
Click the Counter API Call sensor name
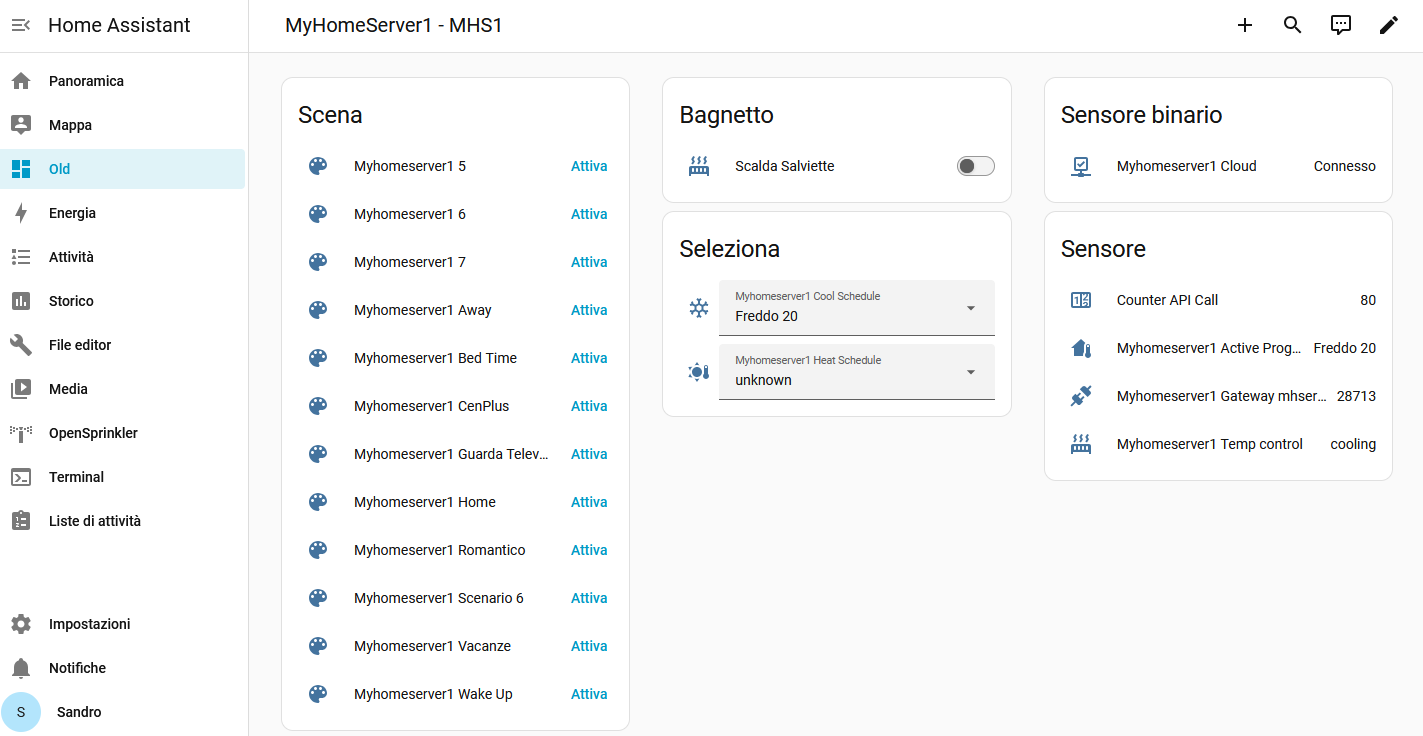[1167, 300]
